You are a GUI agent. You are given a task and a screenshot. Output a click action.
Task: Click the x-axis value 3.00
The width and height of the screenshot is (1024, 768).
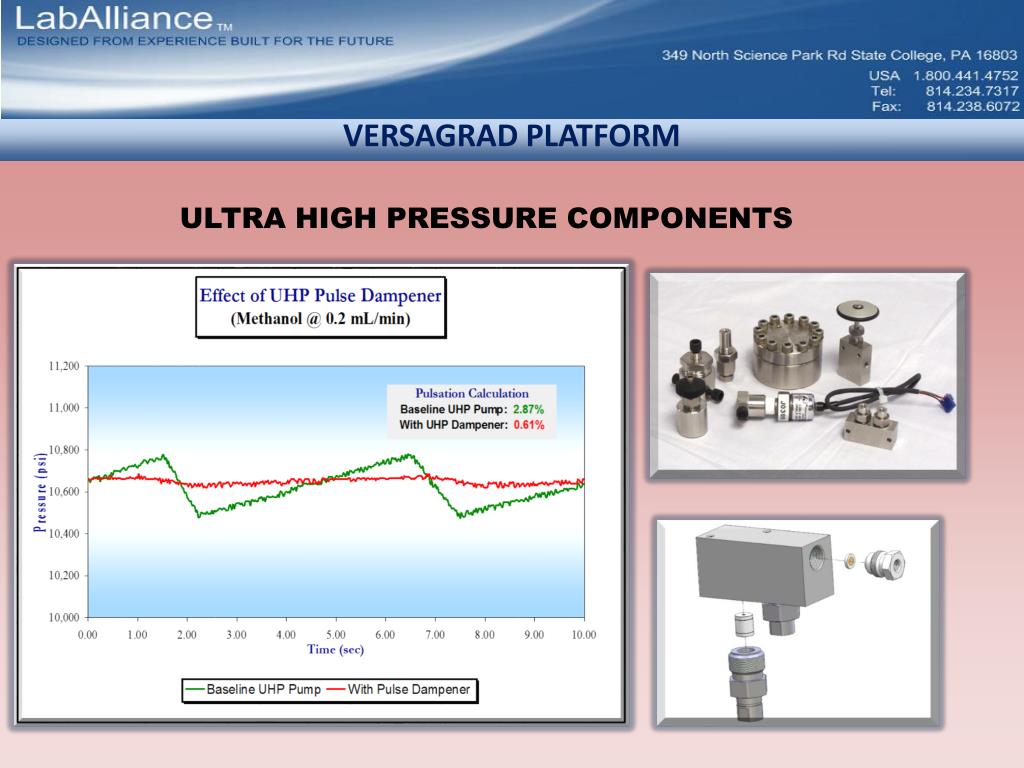click(x=236, y=635)
